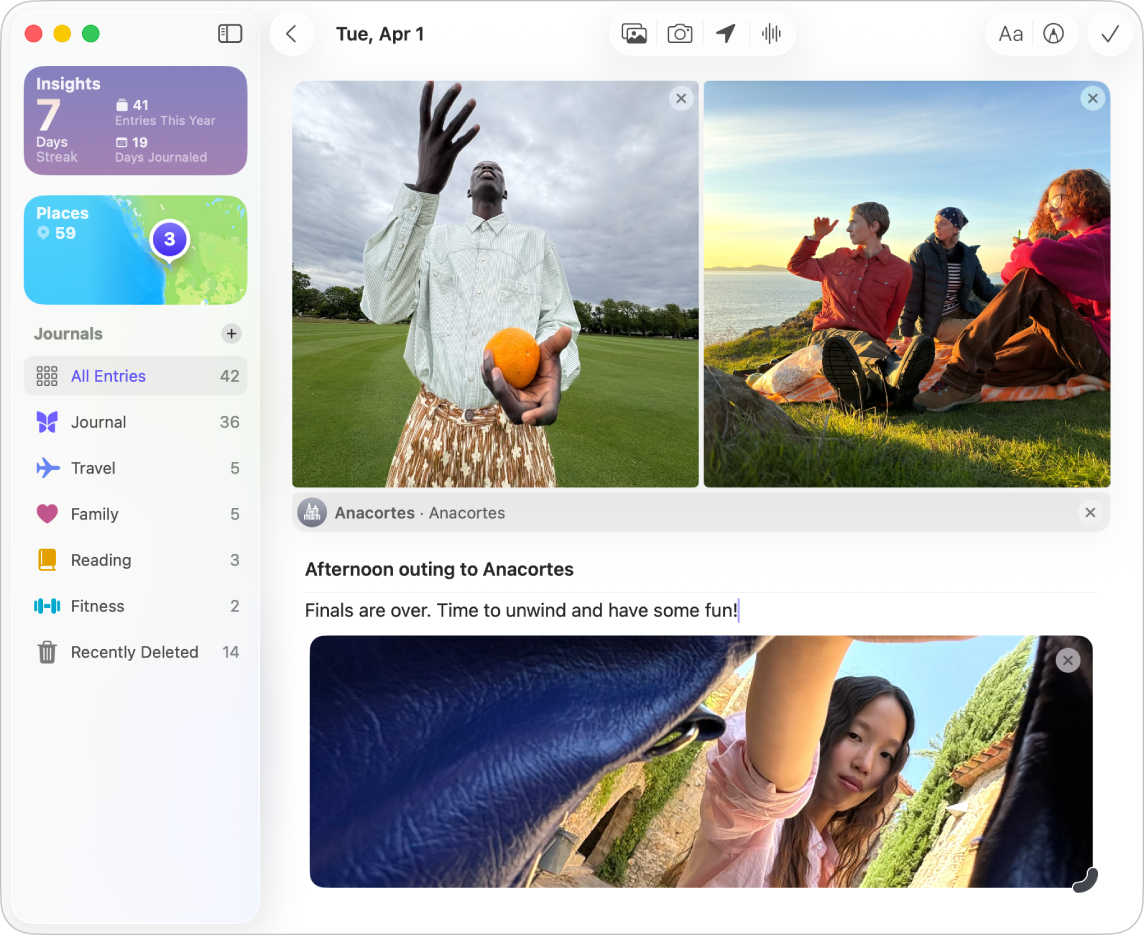Click the Travel journal airplane icon

coord(44,468)
